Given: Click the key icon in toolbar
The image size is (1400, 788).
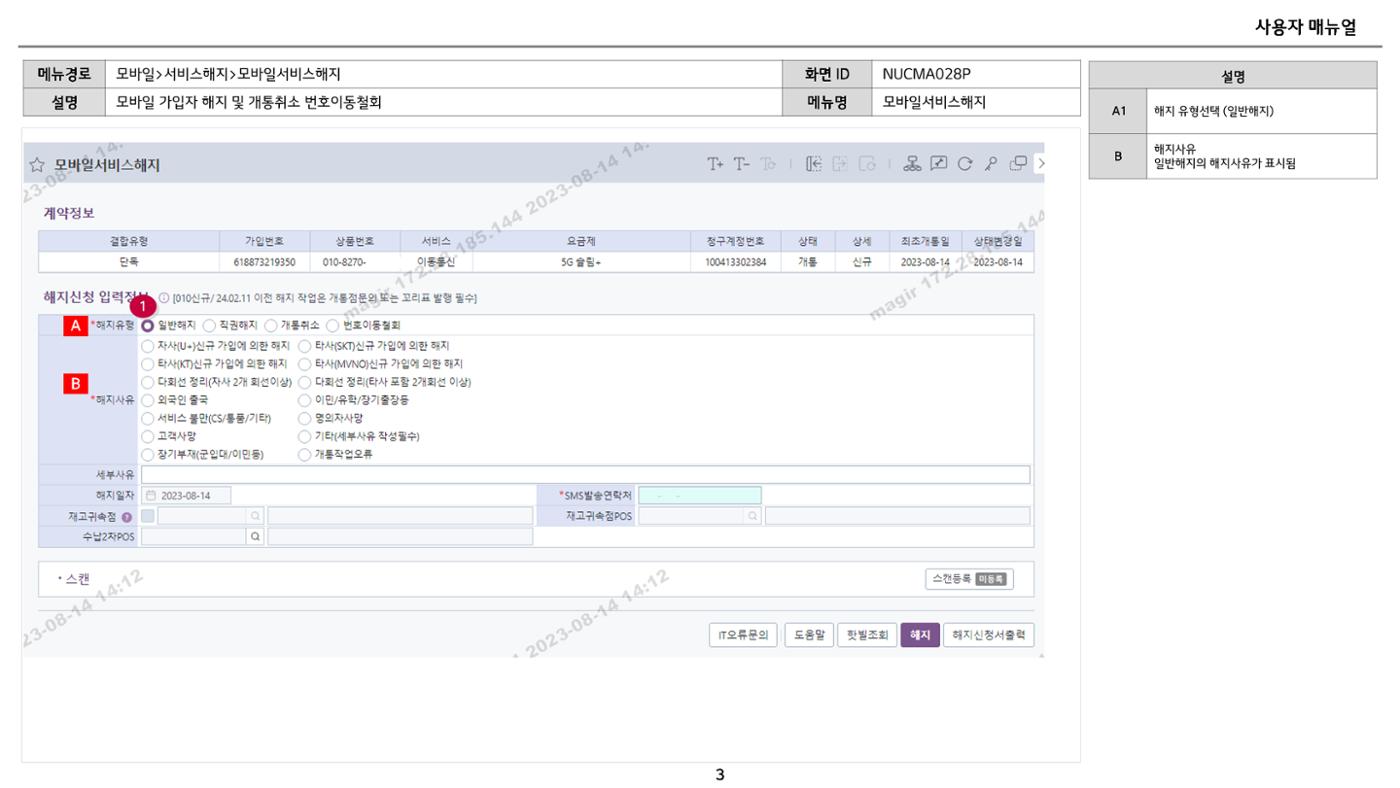Looking at the screenshot, I should click(x=991, y=164).
